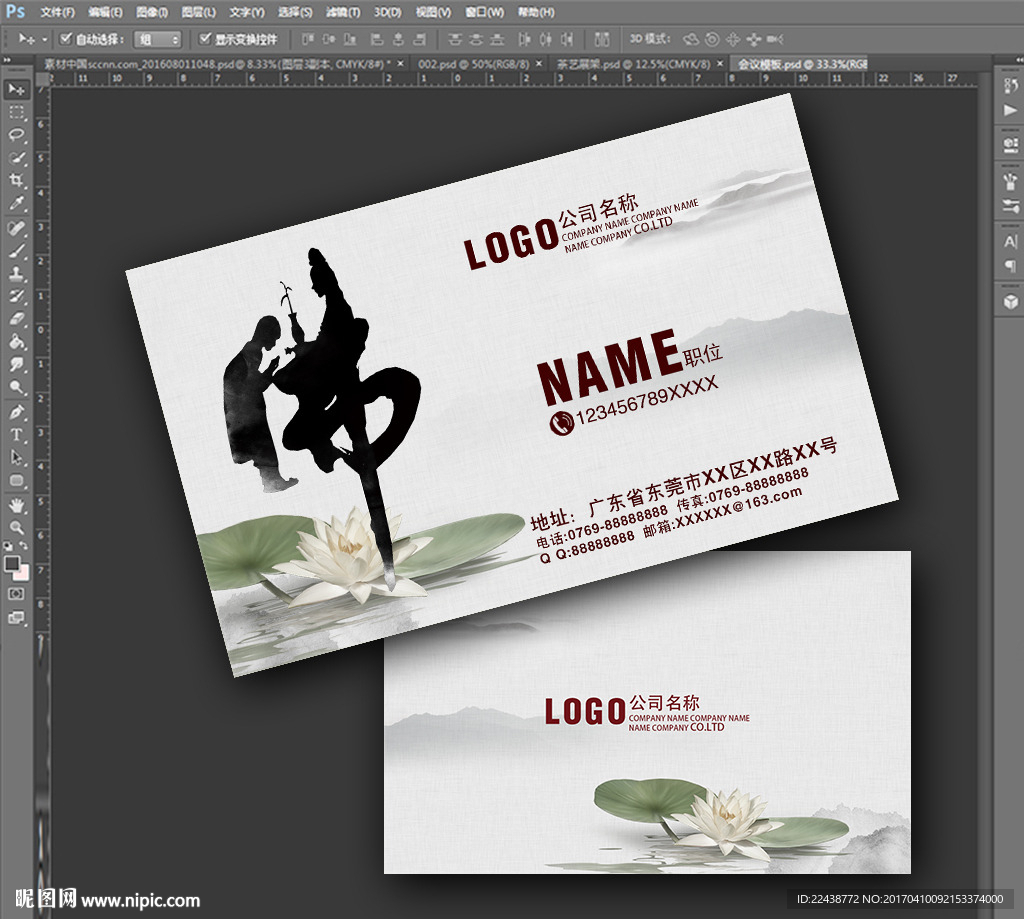Viewport: 1024px width, 919px height.
Task: Open the Brush Presets panel icon
Action: tap(1010, 180)
